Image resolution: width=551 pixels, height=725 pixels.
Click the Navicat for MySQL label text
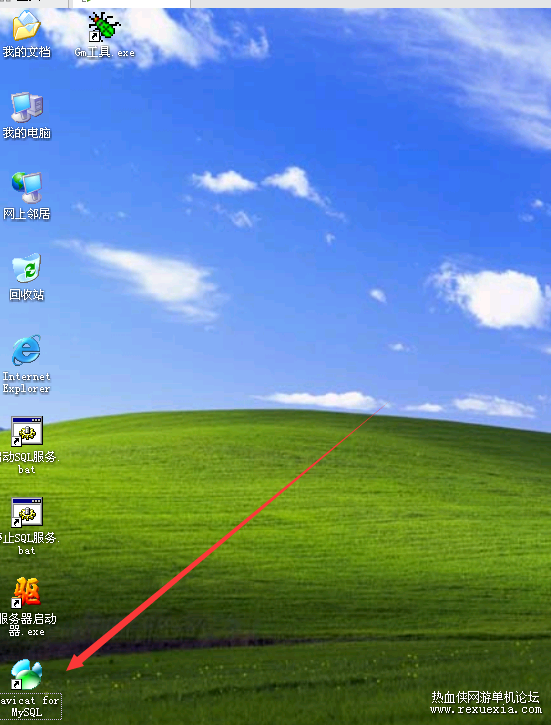coord(30,706)
